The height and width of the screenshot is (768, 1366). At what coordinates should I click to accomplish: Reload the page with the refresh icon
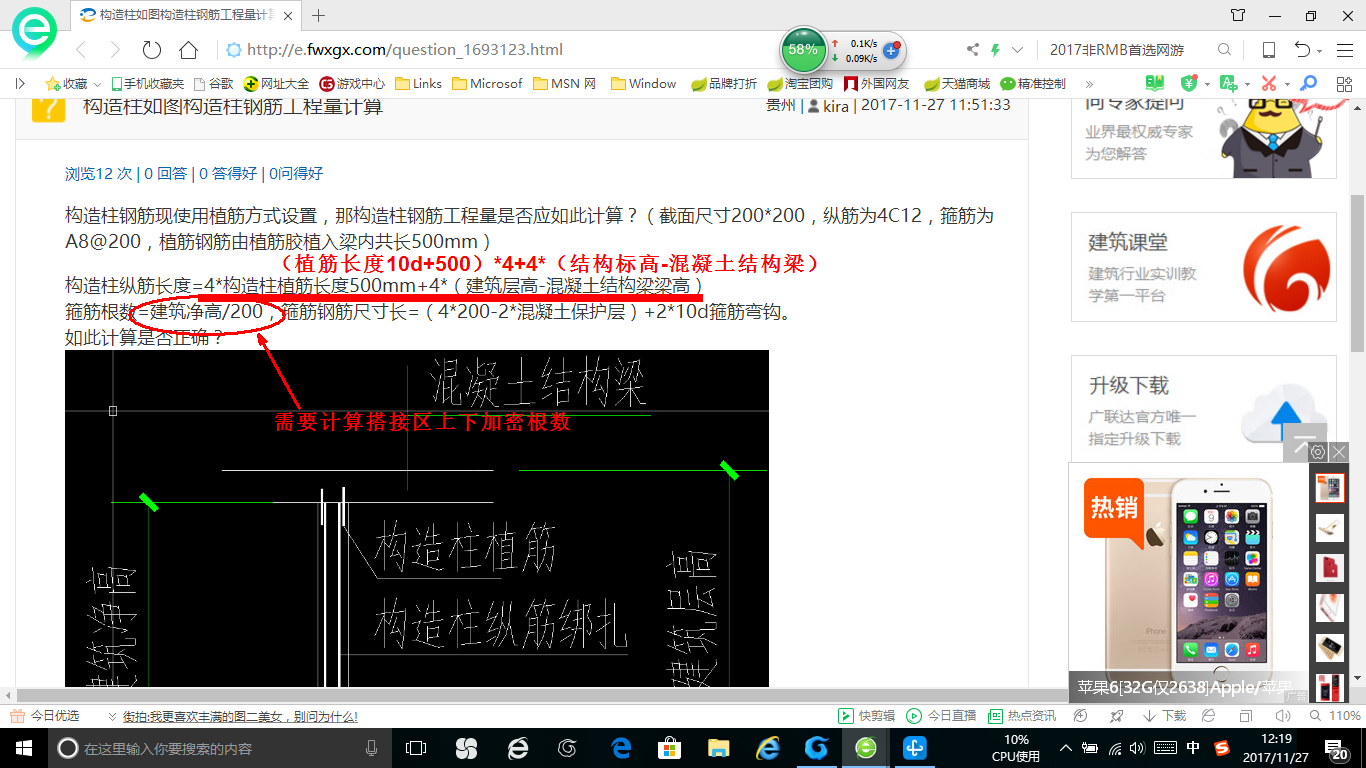coord(152,50)
